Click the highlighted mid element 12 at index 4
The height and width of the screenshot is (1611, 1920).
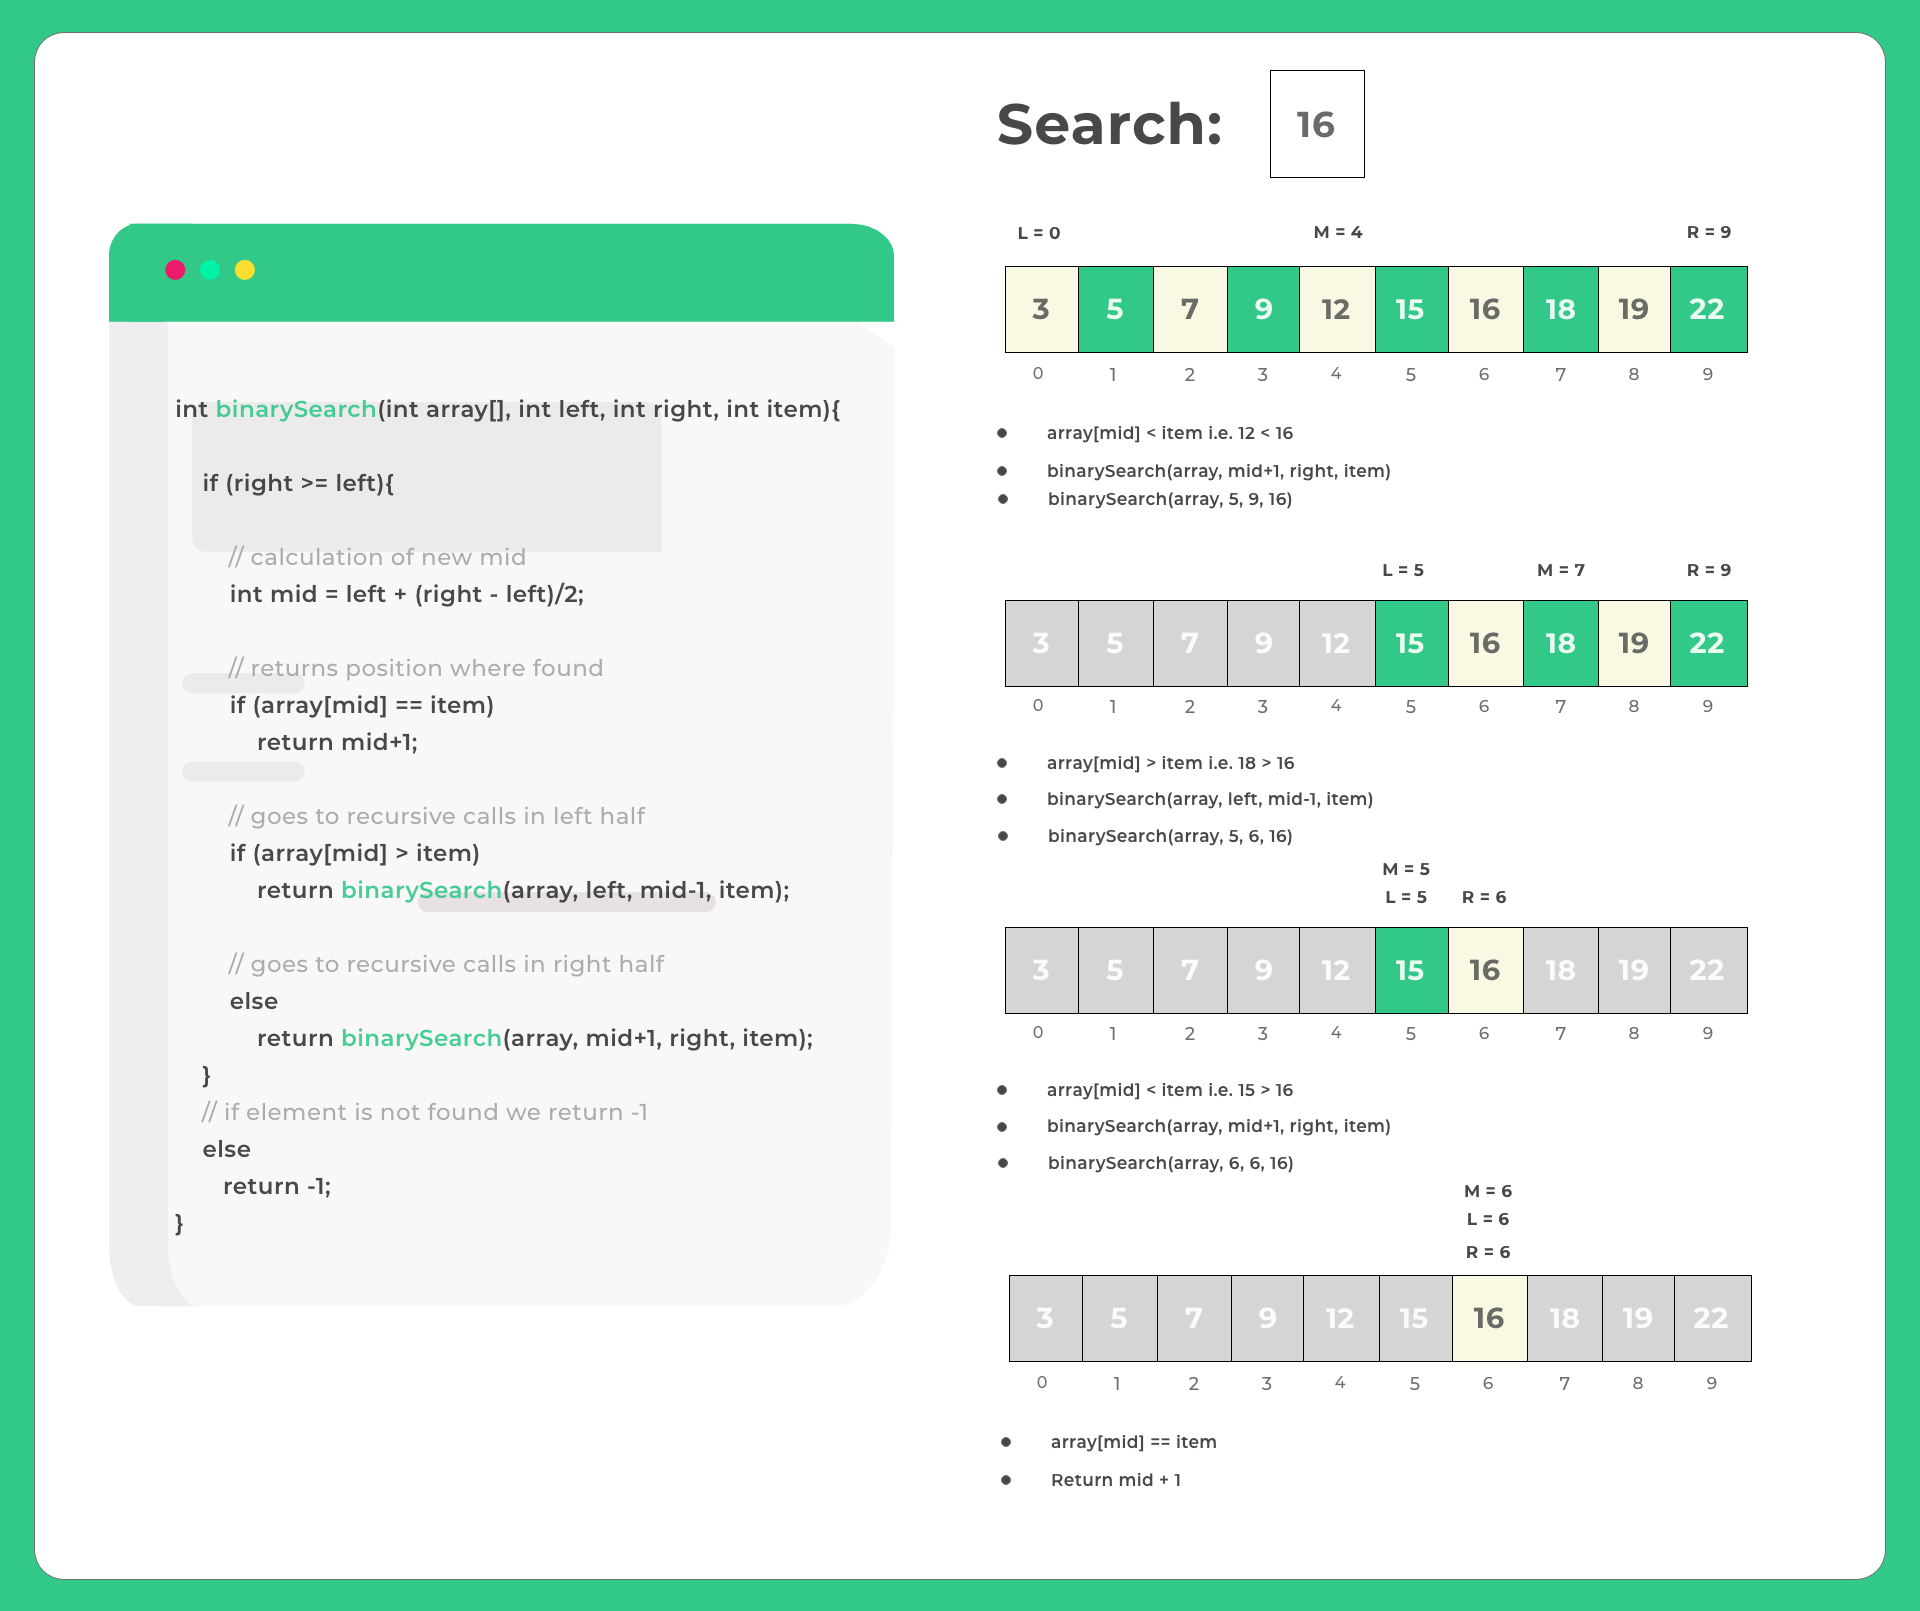1333,310
